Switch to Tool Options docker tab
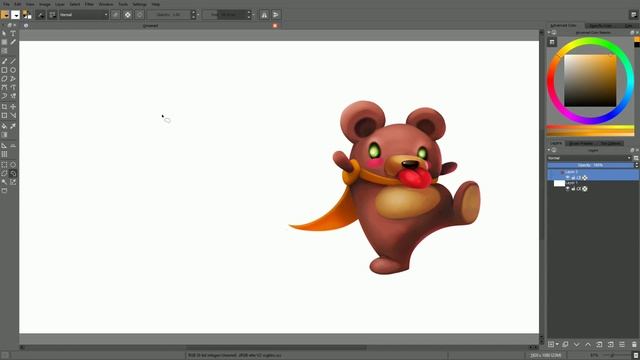This screenshot has height=360, width=640. point(610,144)
